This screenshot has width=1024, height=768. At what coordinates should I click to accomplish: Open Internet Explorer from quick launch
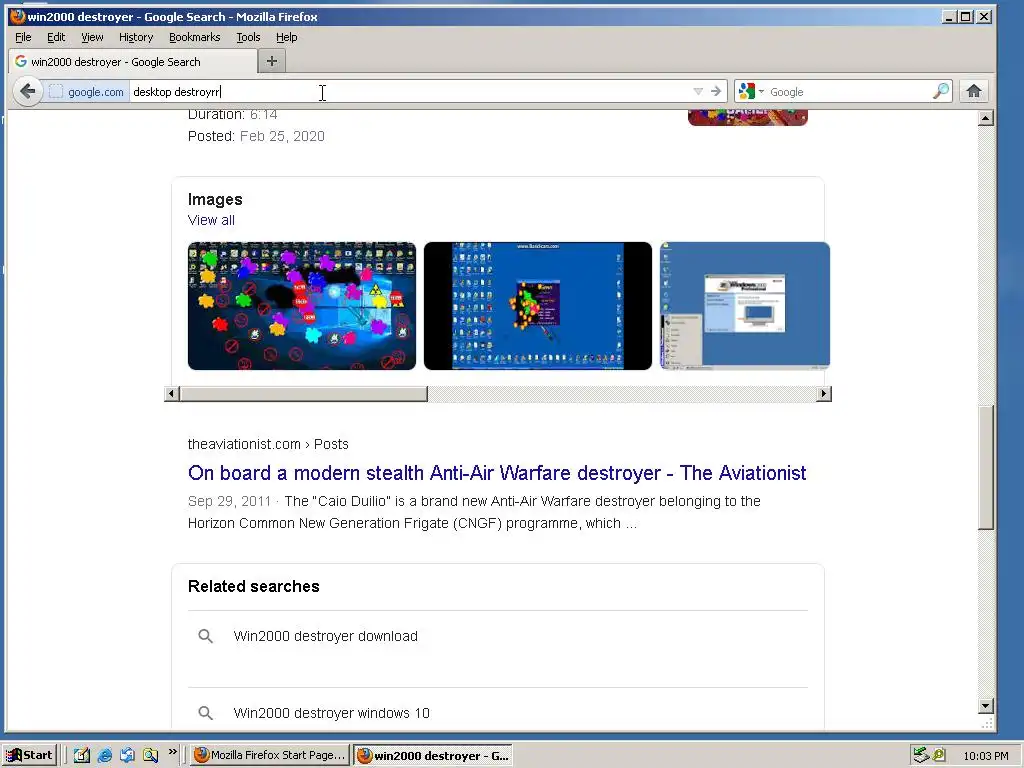click(104, 755)
